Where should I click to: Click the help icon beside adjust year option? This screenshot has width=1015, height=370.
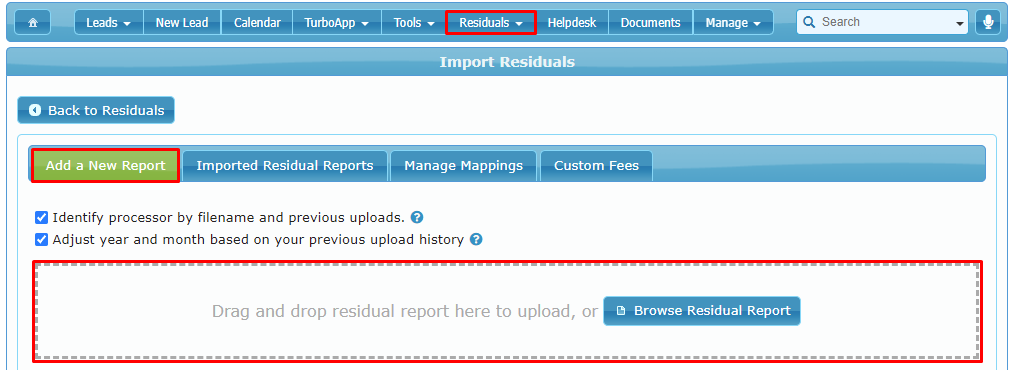click(476, 239)
